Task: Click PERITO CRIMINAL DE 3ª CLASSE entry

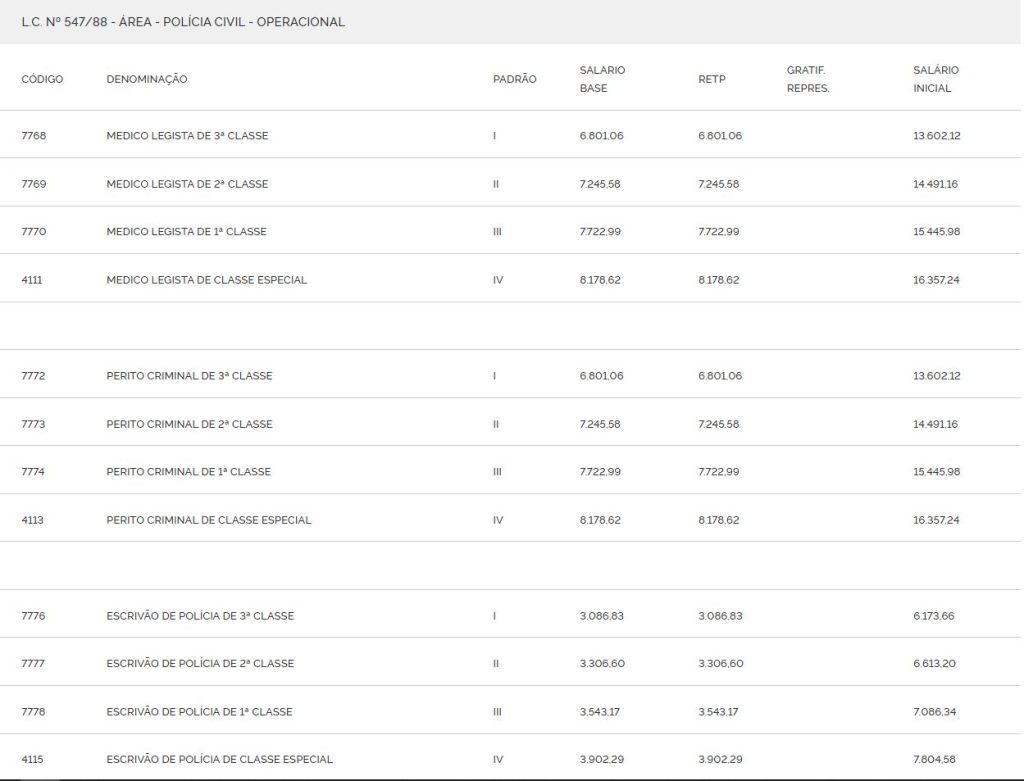Action: click(189, 376)
